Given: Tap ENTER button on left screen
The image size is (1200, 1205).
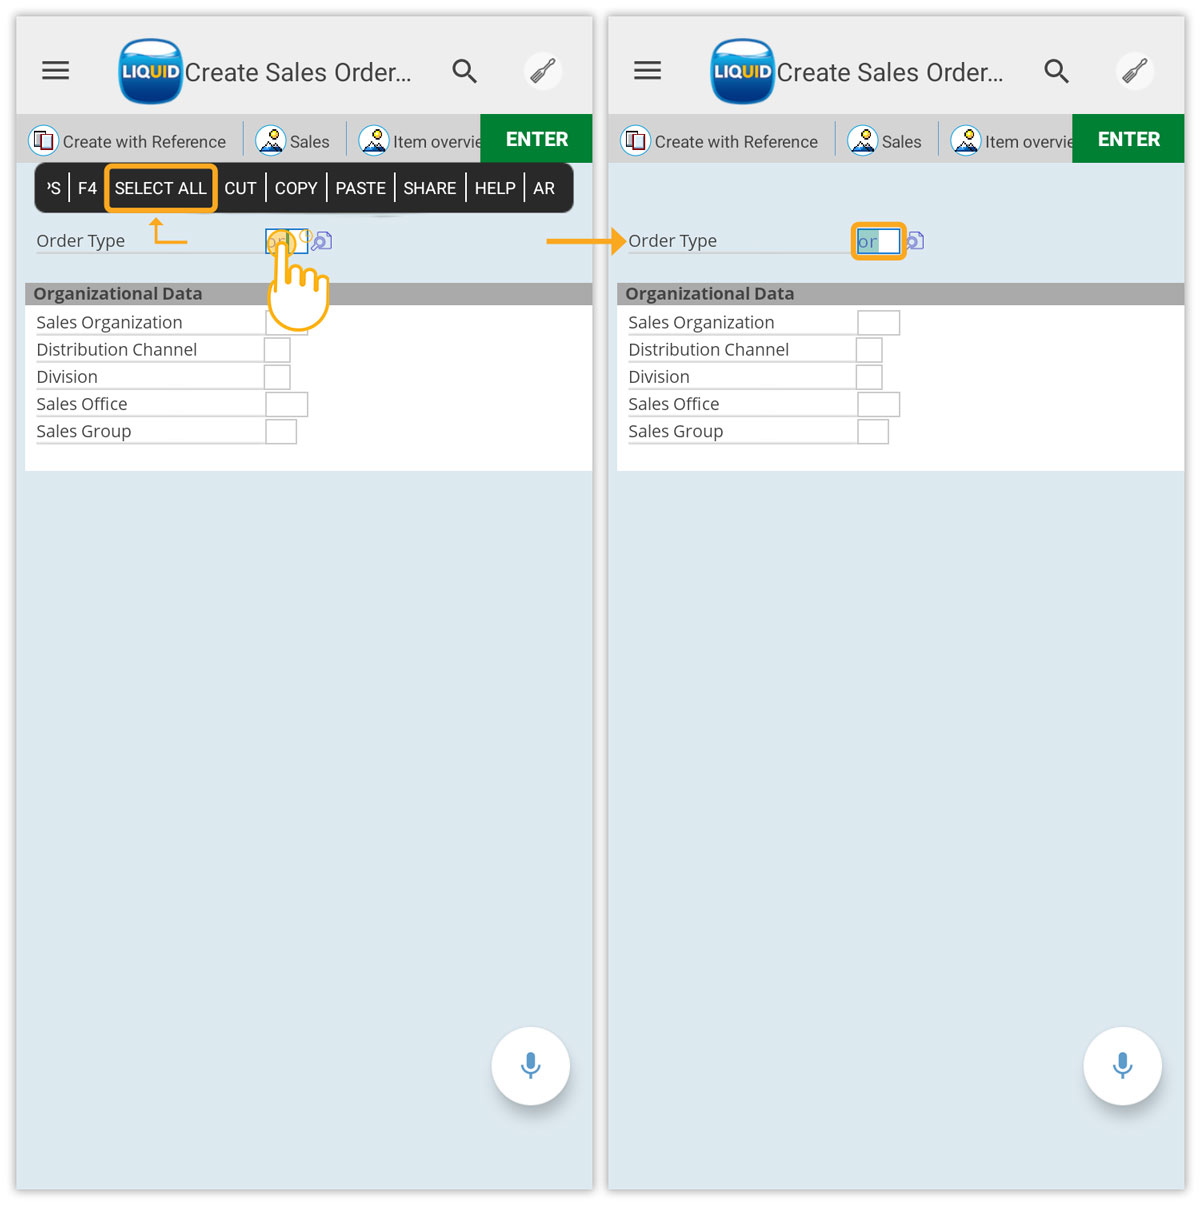Looking at the screenshot, I should pyautogui.click(x=536, y=139).
